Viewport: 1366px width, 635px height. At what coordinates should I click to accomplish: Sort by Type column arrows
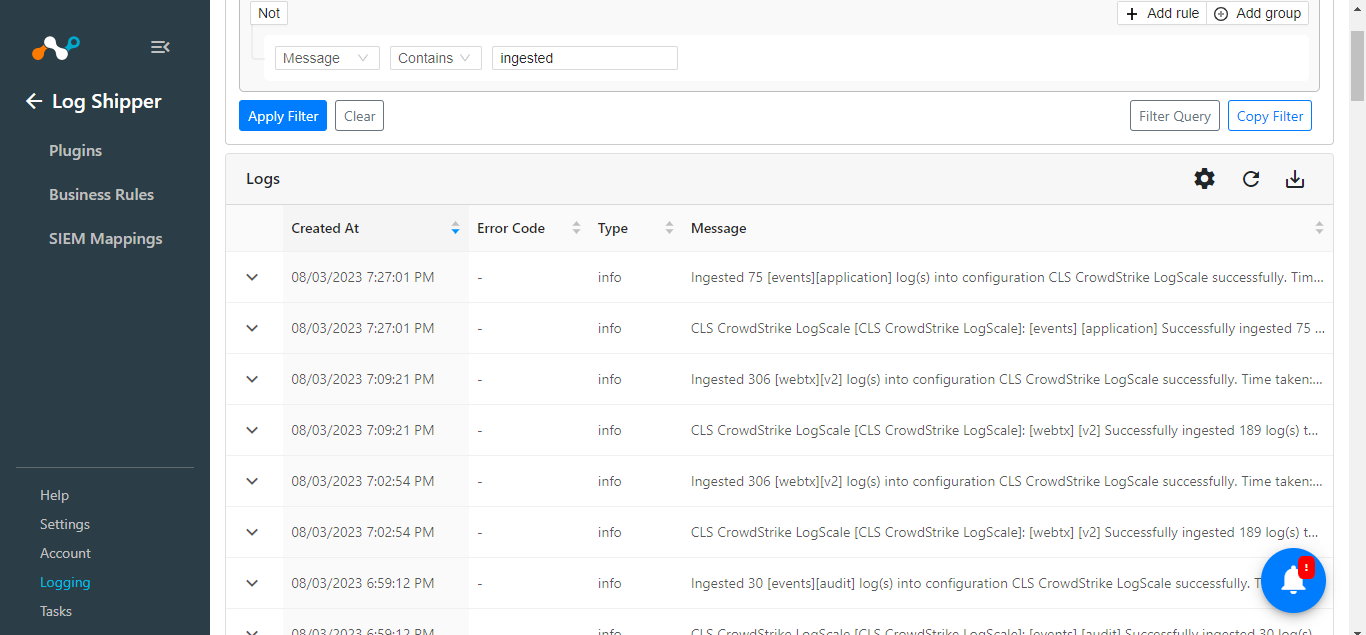tap(669, 228)
